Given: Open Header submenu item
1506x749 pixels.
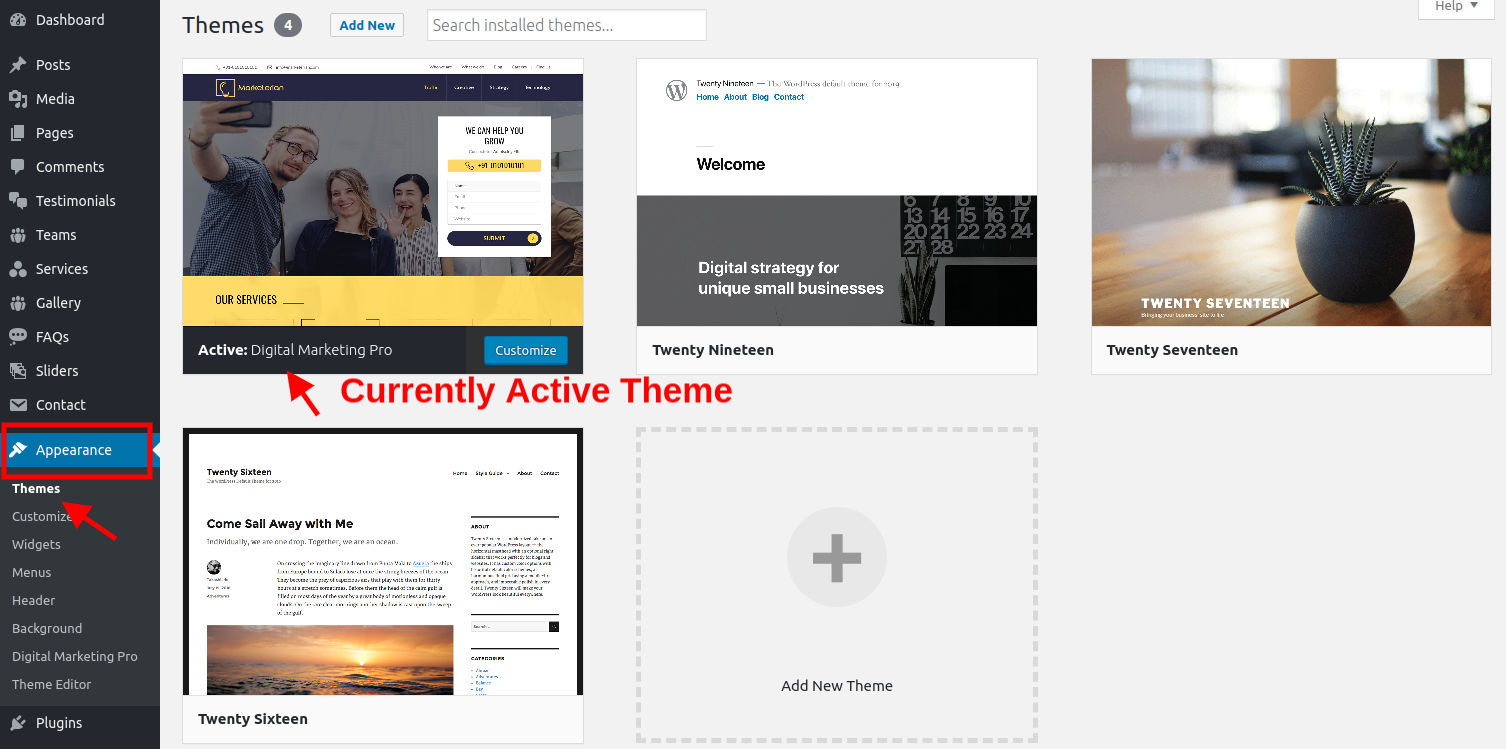Looking at the screenshot, I should click(x=33, y=601).
